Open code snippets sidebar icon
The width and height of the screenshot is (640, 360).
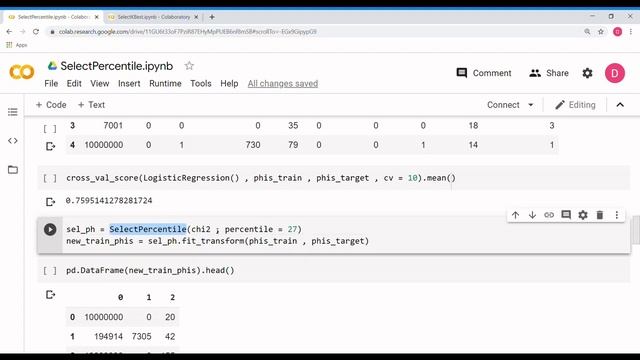pos(13,141)
